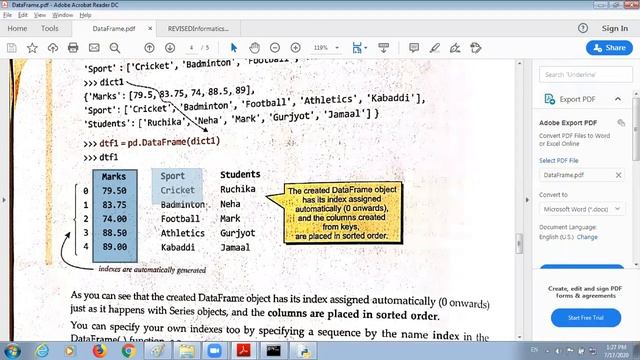Click the Save file icon
Screen dimensions: 640x360
[12, 48]
